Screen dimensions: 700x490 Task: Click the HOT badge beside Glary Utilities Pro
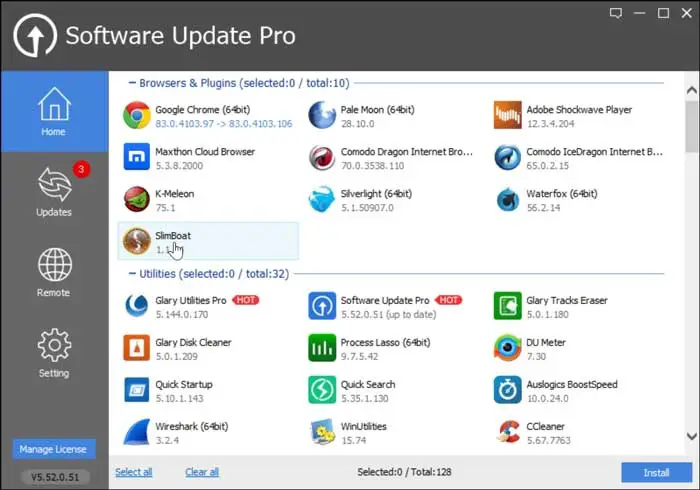click(x=246, y=300)
